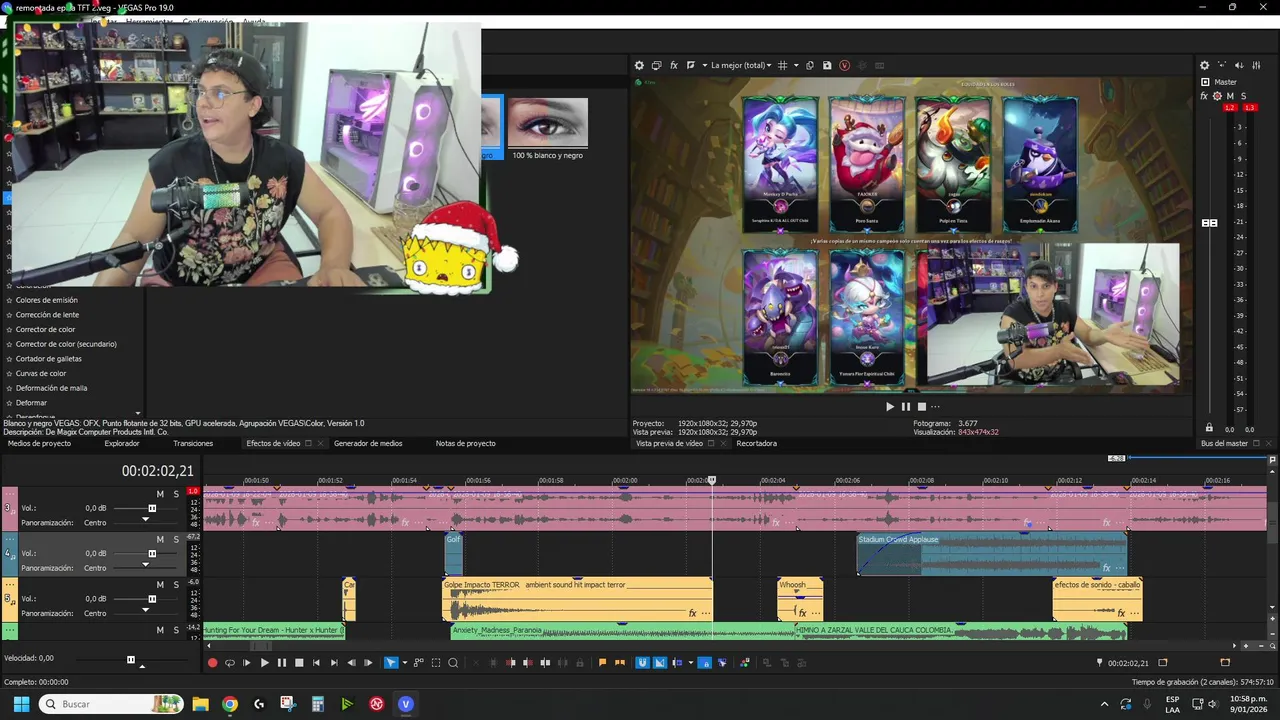
Task: Open 'La mejor (total)' preview quality dropdown
Action: pyautogui.click(x=741, y=65)
